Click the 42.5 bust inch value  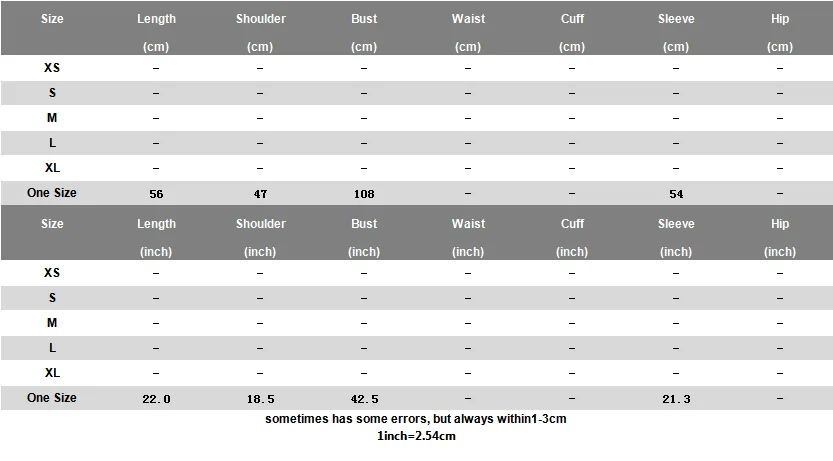tap(364, 399)
